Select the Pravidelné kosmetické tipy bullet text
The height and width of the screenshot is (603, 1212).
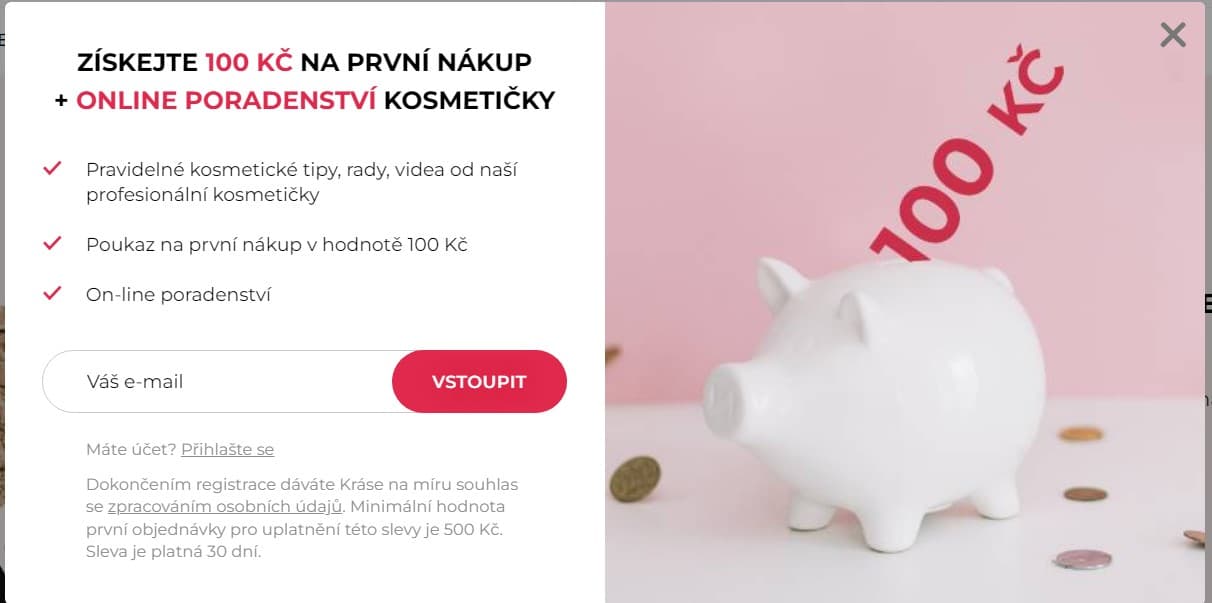tap(301, 182)
